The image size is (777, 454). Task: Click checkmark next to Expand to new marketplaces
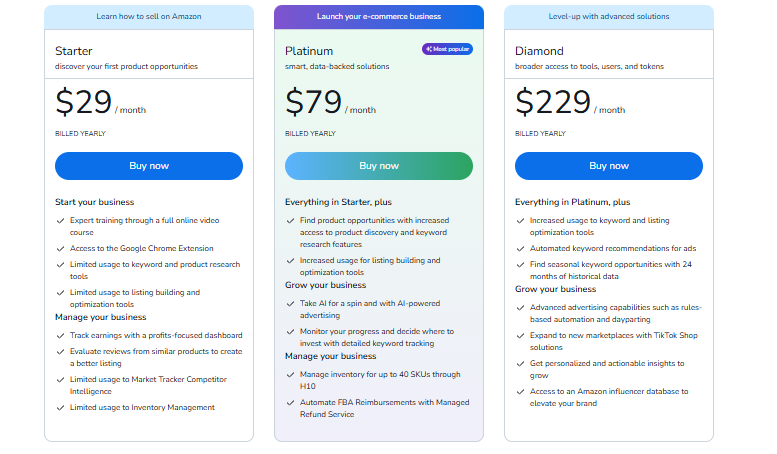pyautogui.click(x=520, y=336)
